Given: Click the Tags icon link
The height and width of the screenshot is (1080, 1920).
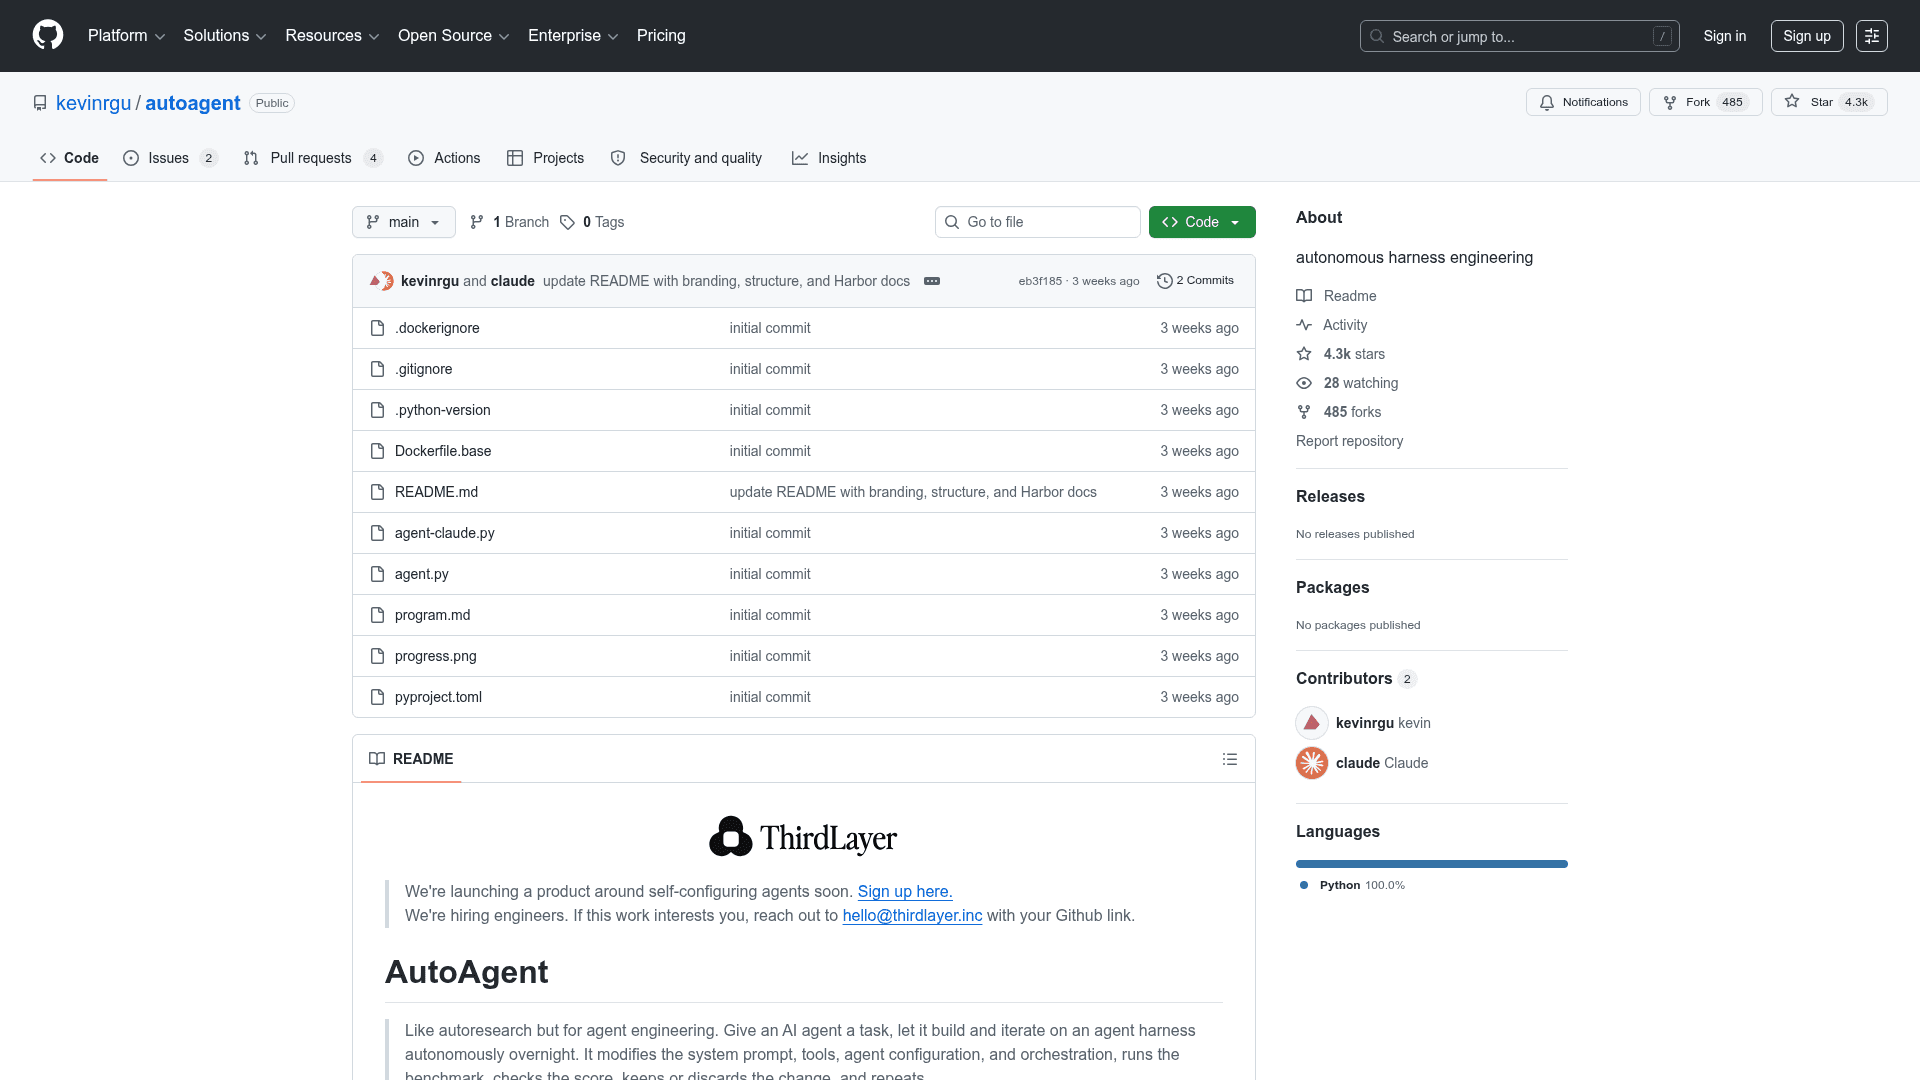Looking at the screenshot, I should click(568, 222).
